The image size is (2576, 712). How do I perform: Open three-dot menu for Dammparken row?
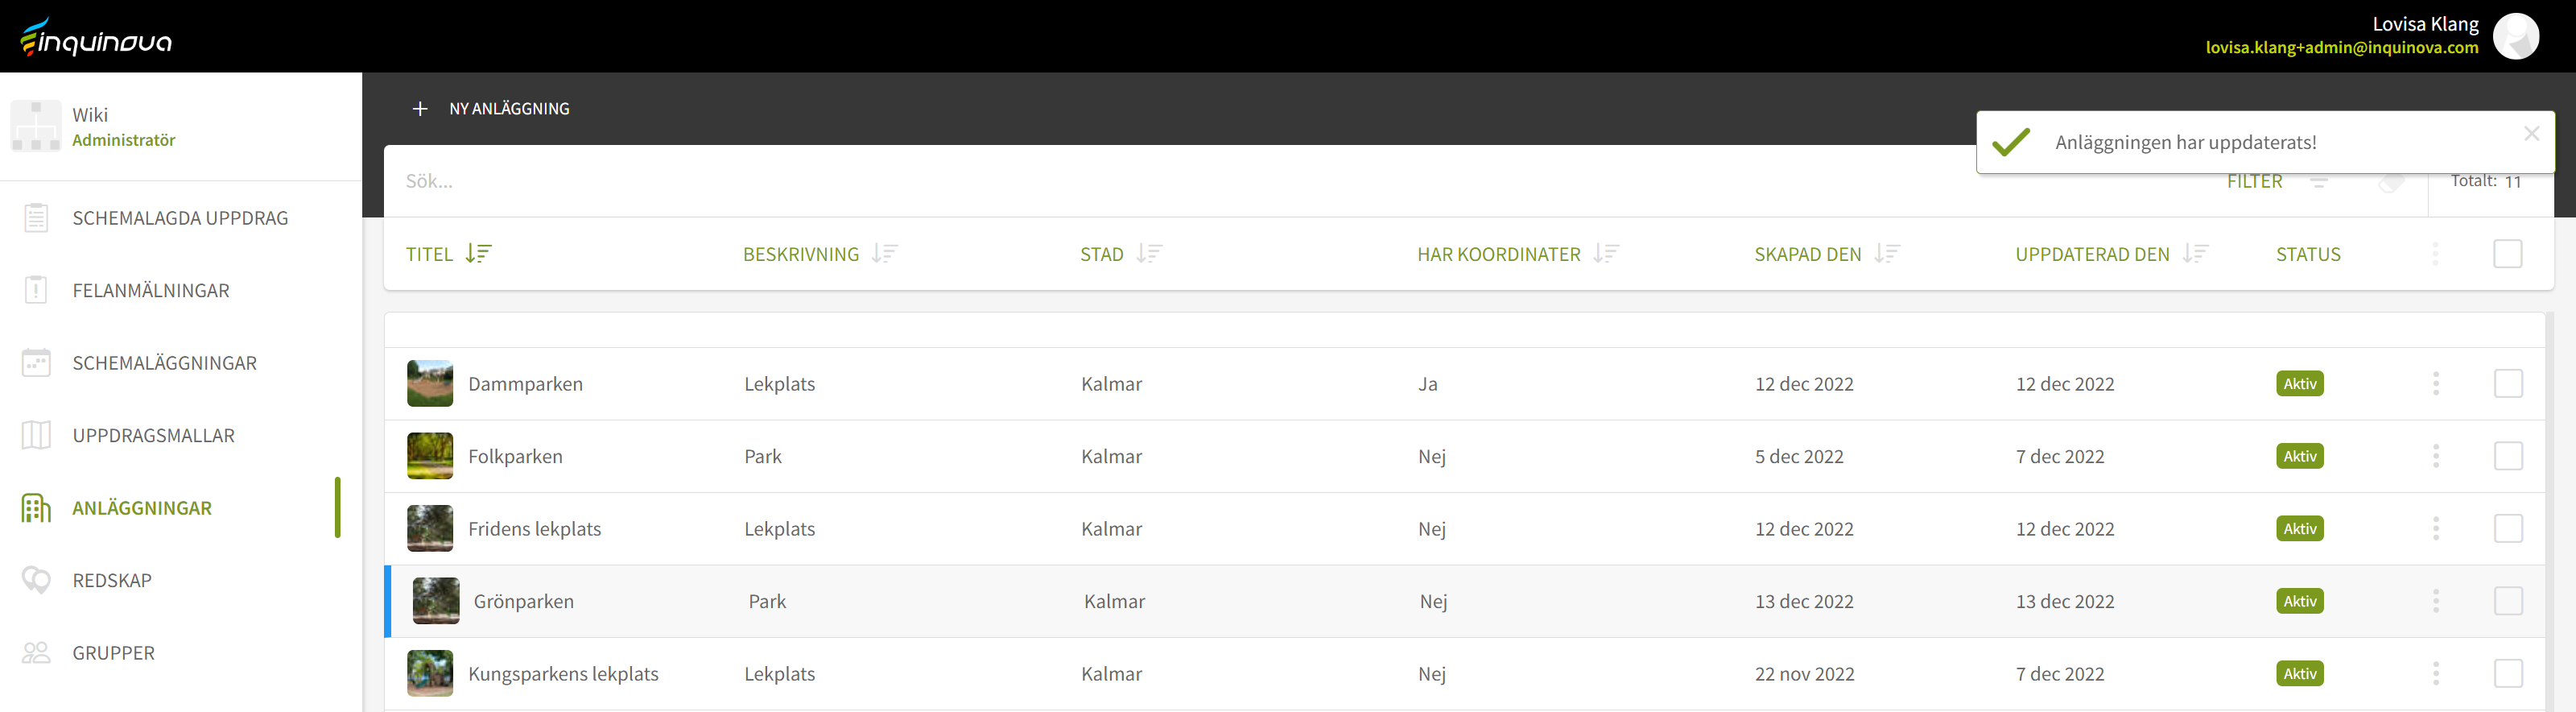tap(2435, 384)
